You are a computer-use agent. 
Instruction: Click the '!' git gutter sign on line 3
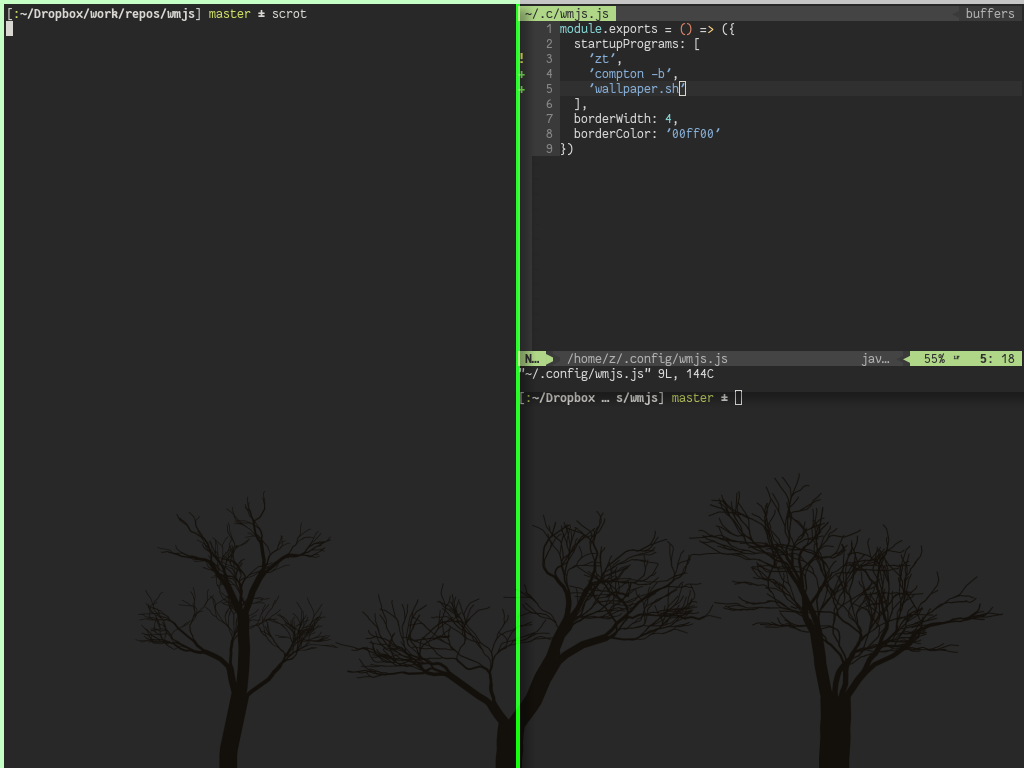[522, 59]
